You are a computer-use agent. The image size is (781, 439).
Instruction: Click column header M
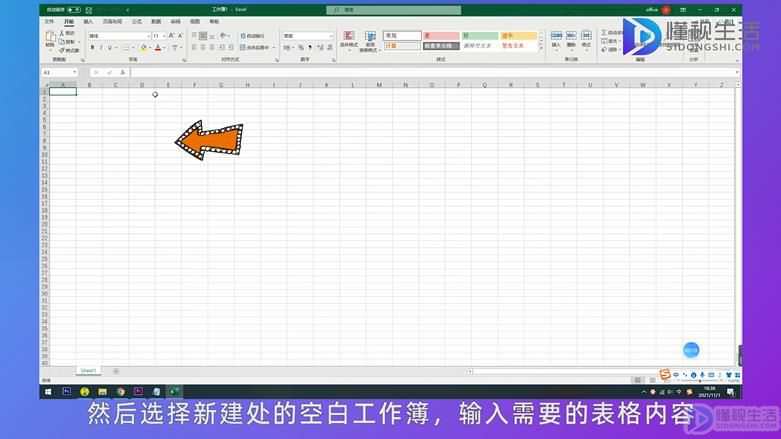(x=379, y=85)
